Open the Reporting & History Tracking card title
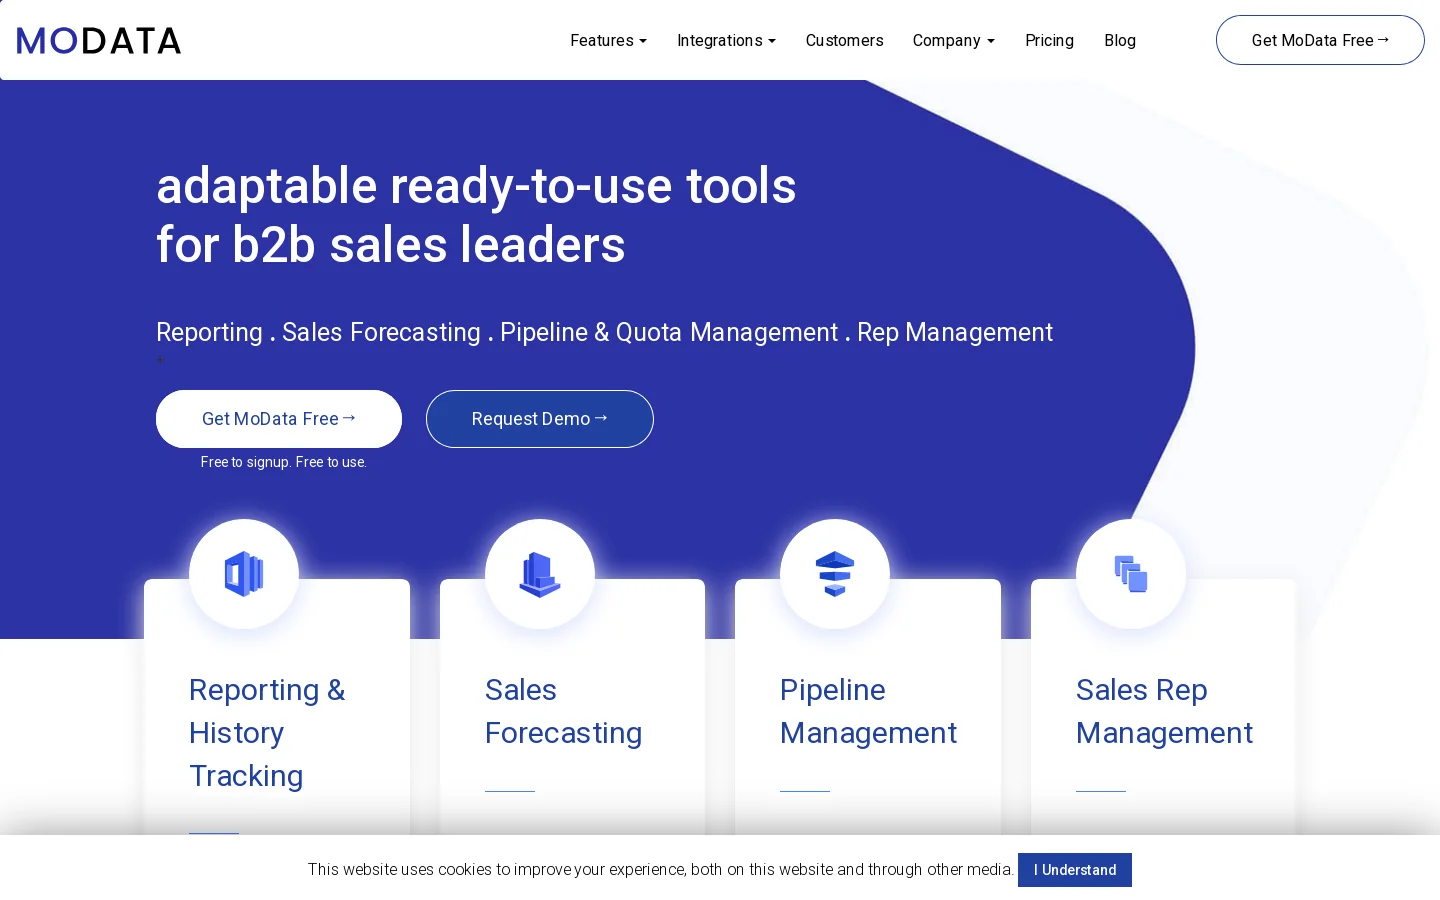This screenshot has width=1440, height=900. click(x=267, y=733)
